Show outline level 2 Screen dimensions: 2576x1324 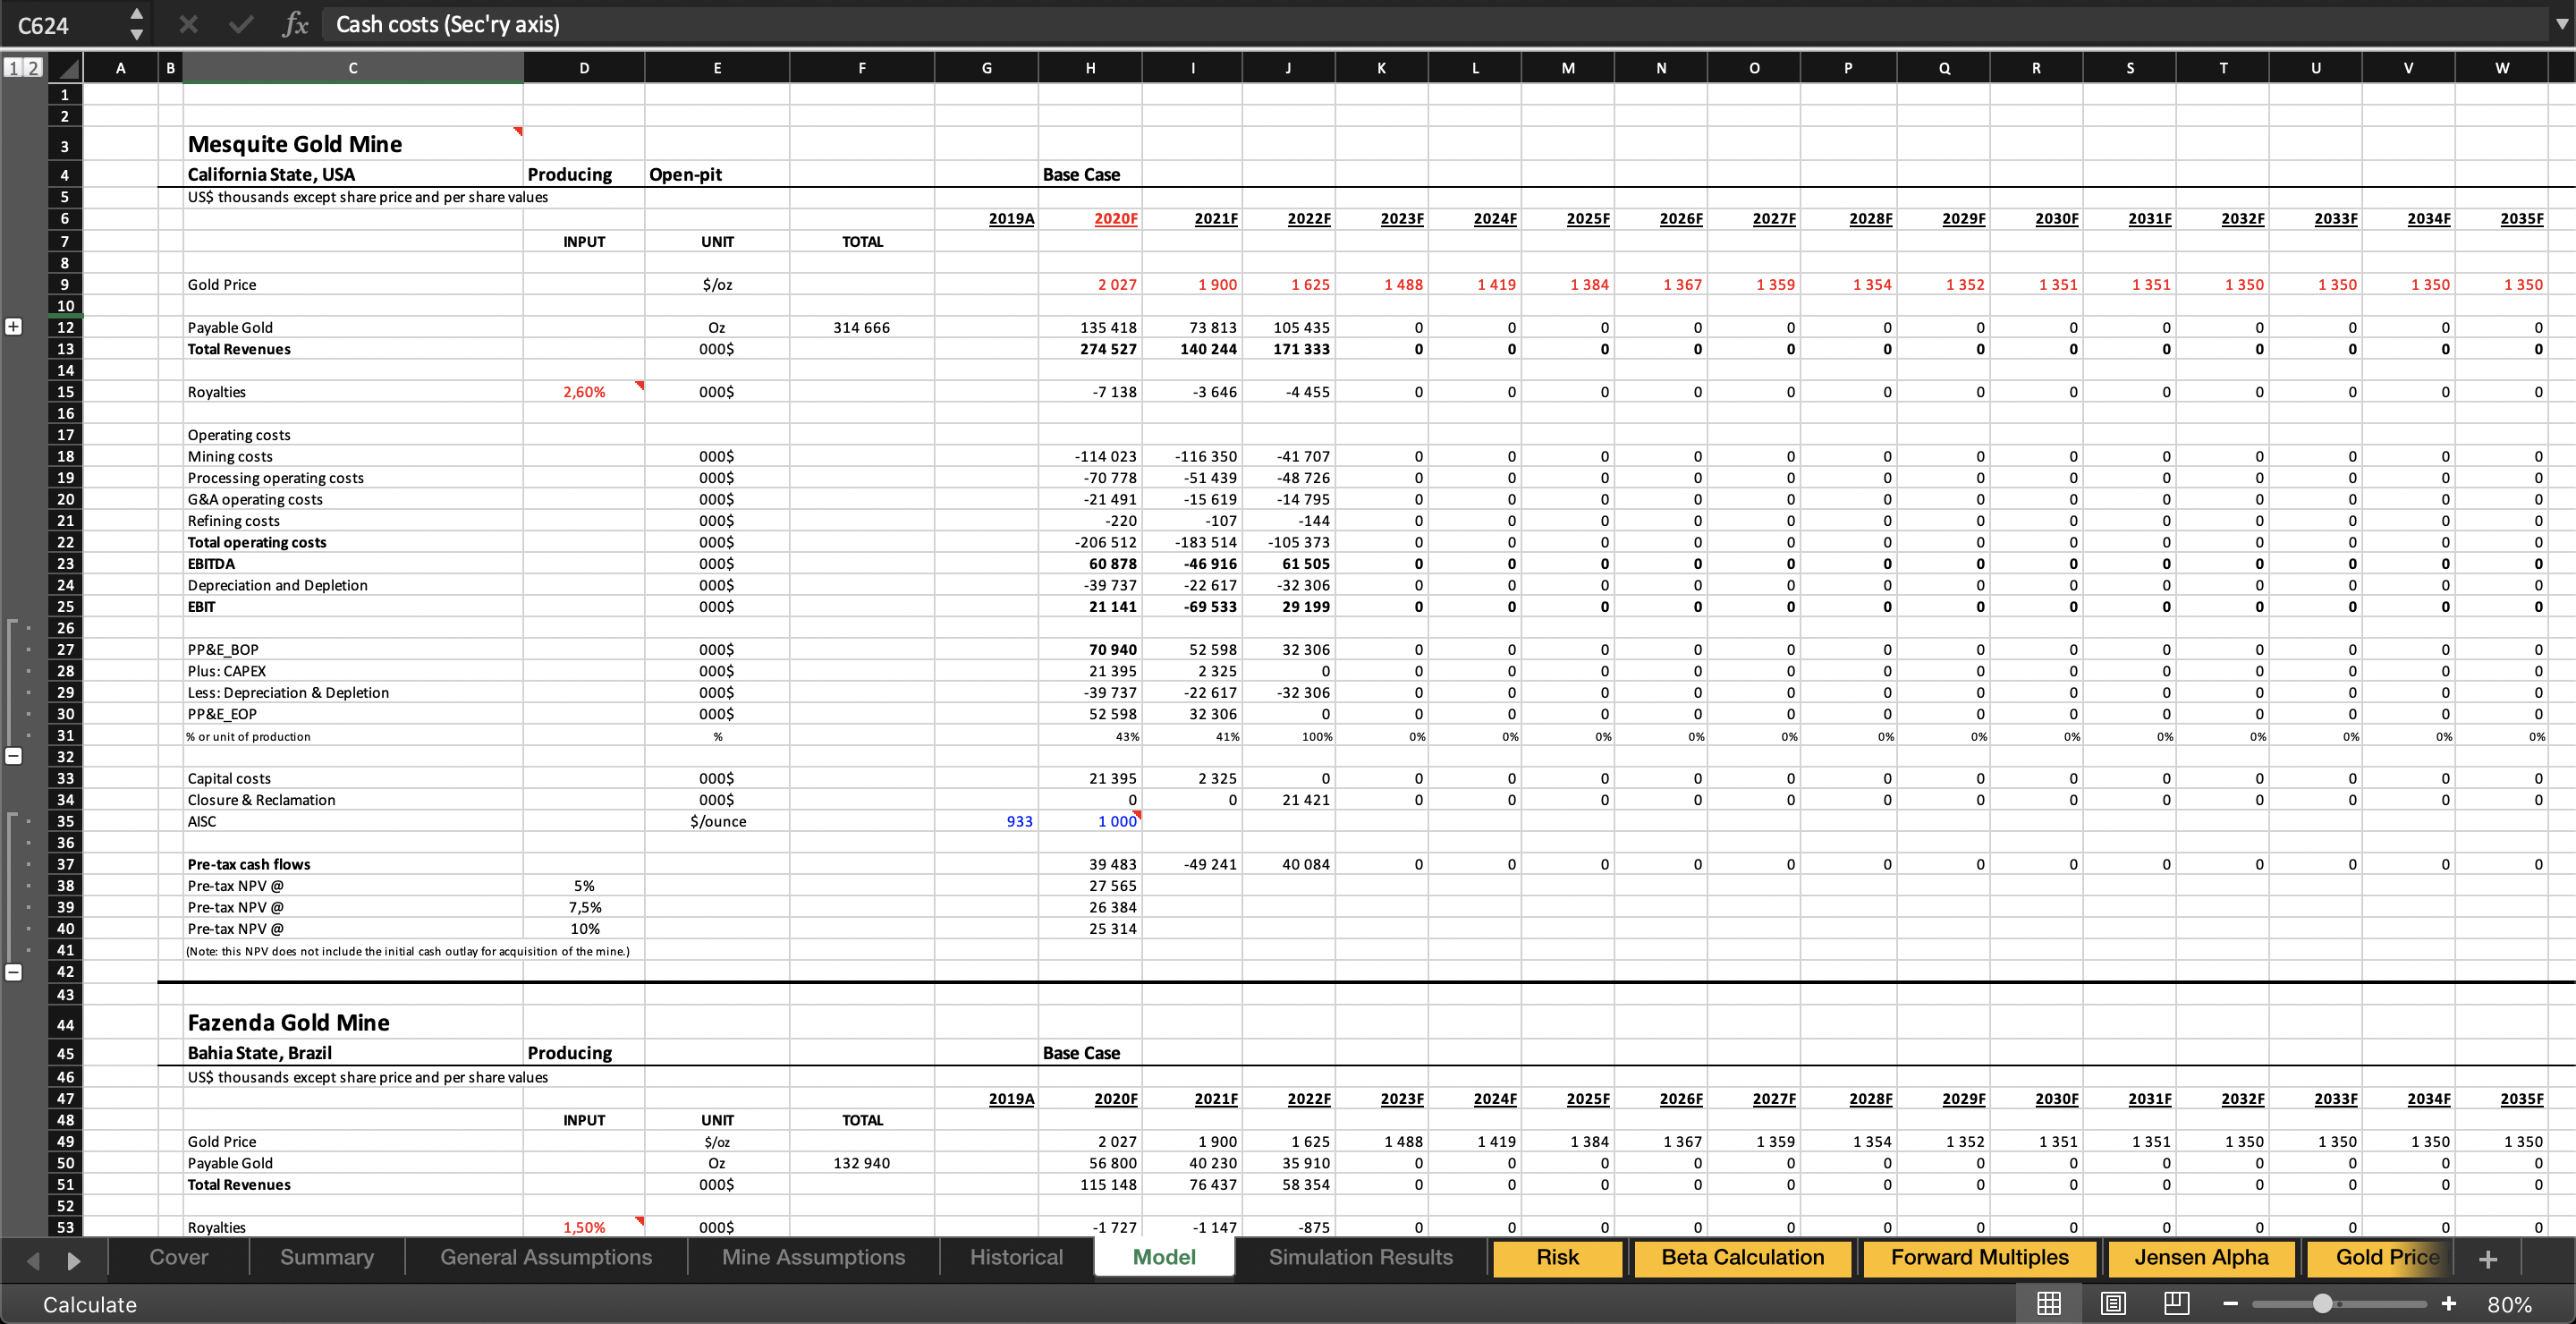(x=33, y=68)
